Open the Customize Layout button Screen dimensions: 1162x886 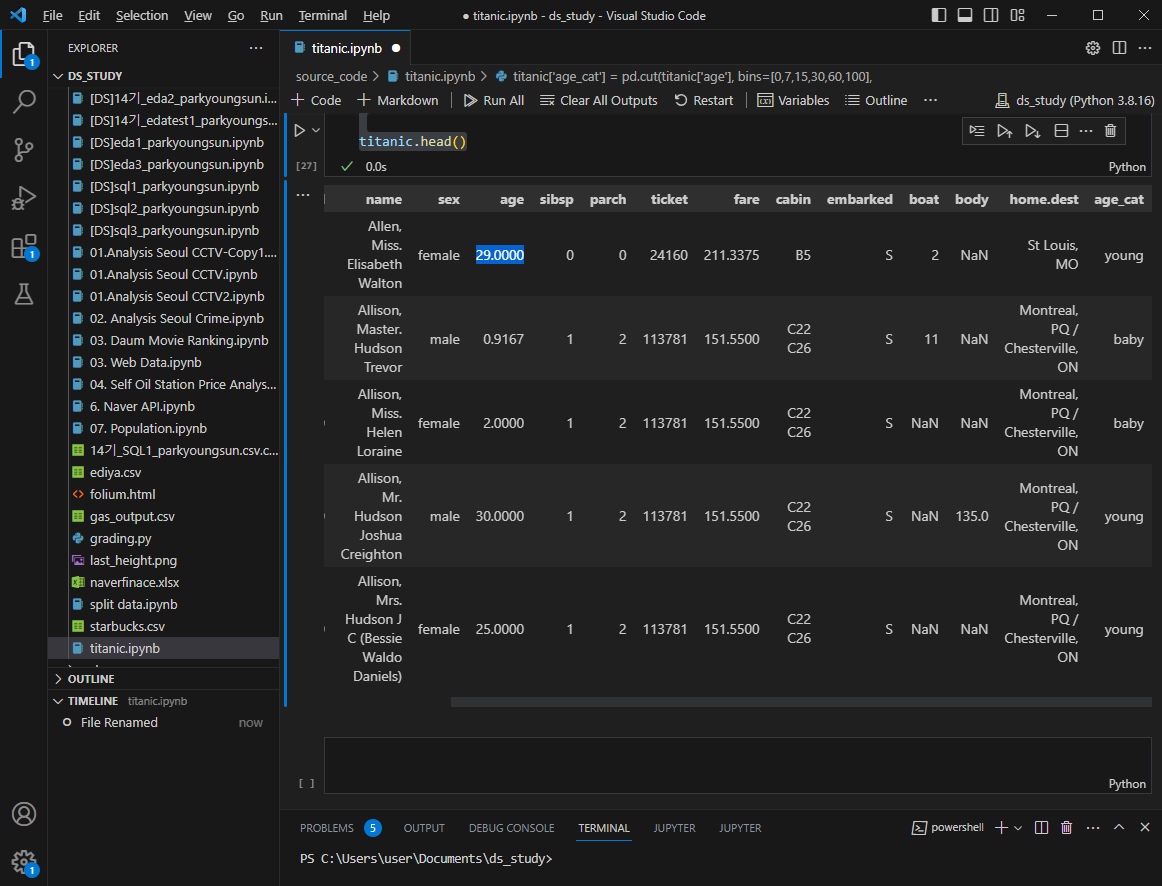click(x=1017, y=15)
